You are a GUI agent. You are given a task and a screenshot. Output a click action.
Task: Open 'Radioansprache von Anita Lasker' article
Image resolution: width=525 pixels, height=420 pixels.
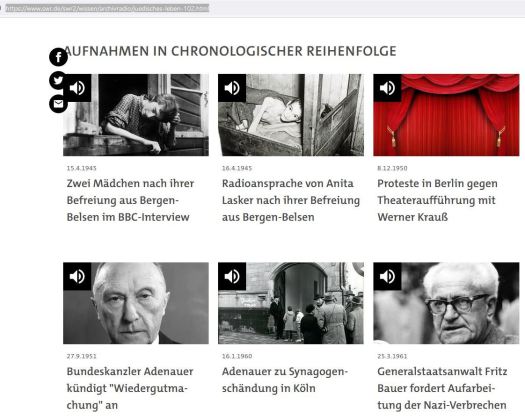[291, 200]
